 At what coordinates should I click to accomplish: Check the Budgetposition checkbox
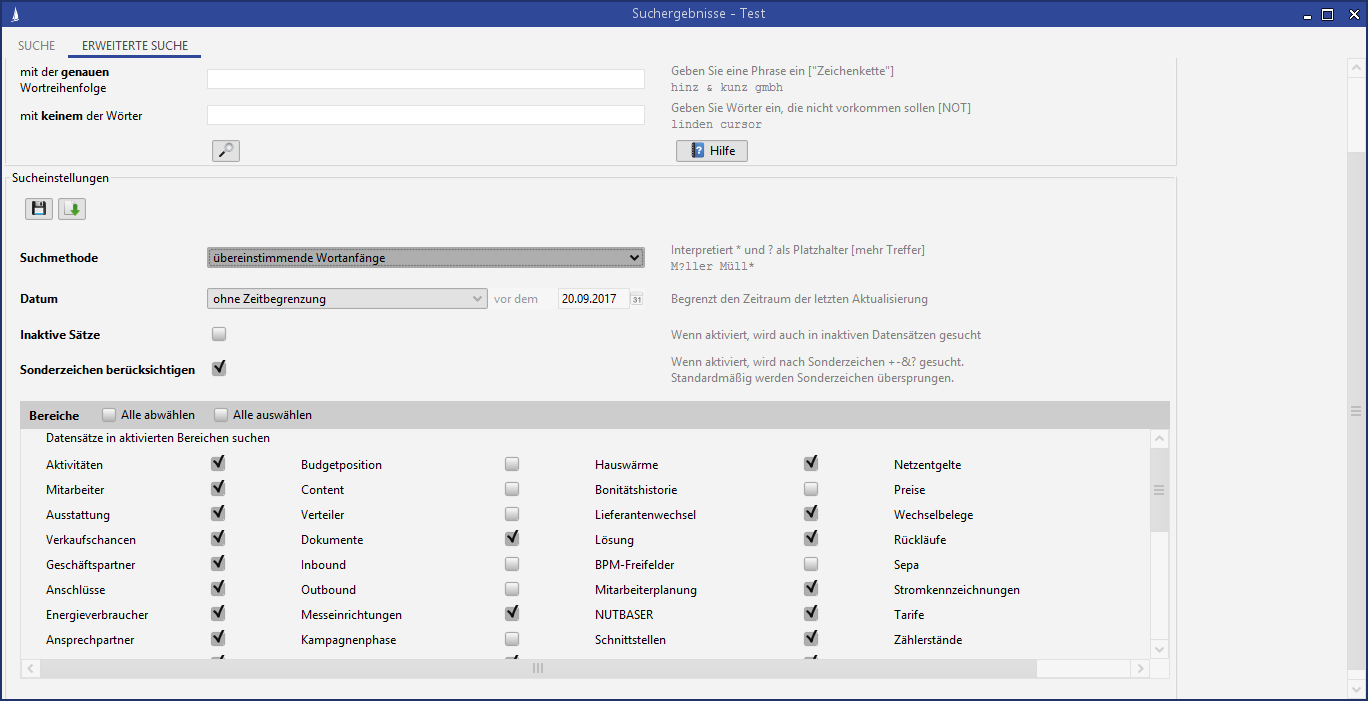[x=512, y=464]
